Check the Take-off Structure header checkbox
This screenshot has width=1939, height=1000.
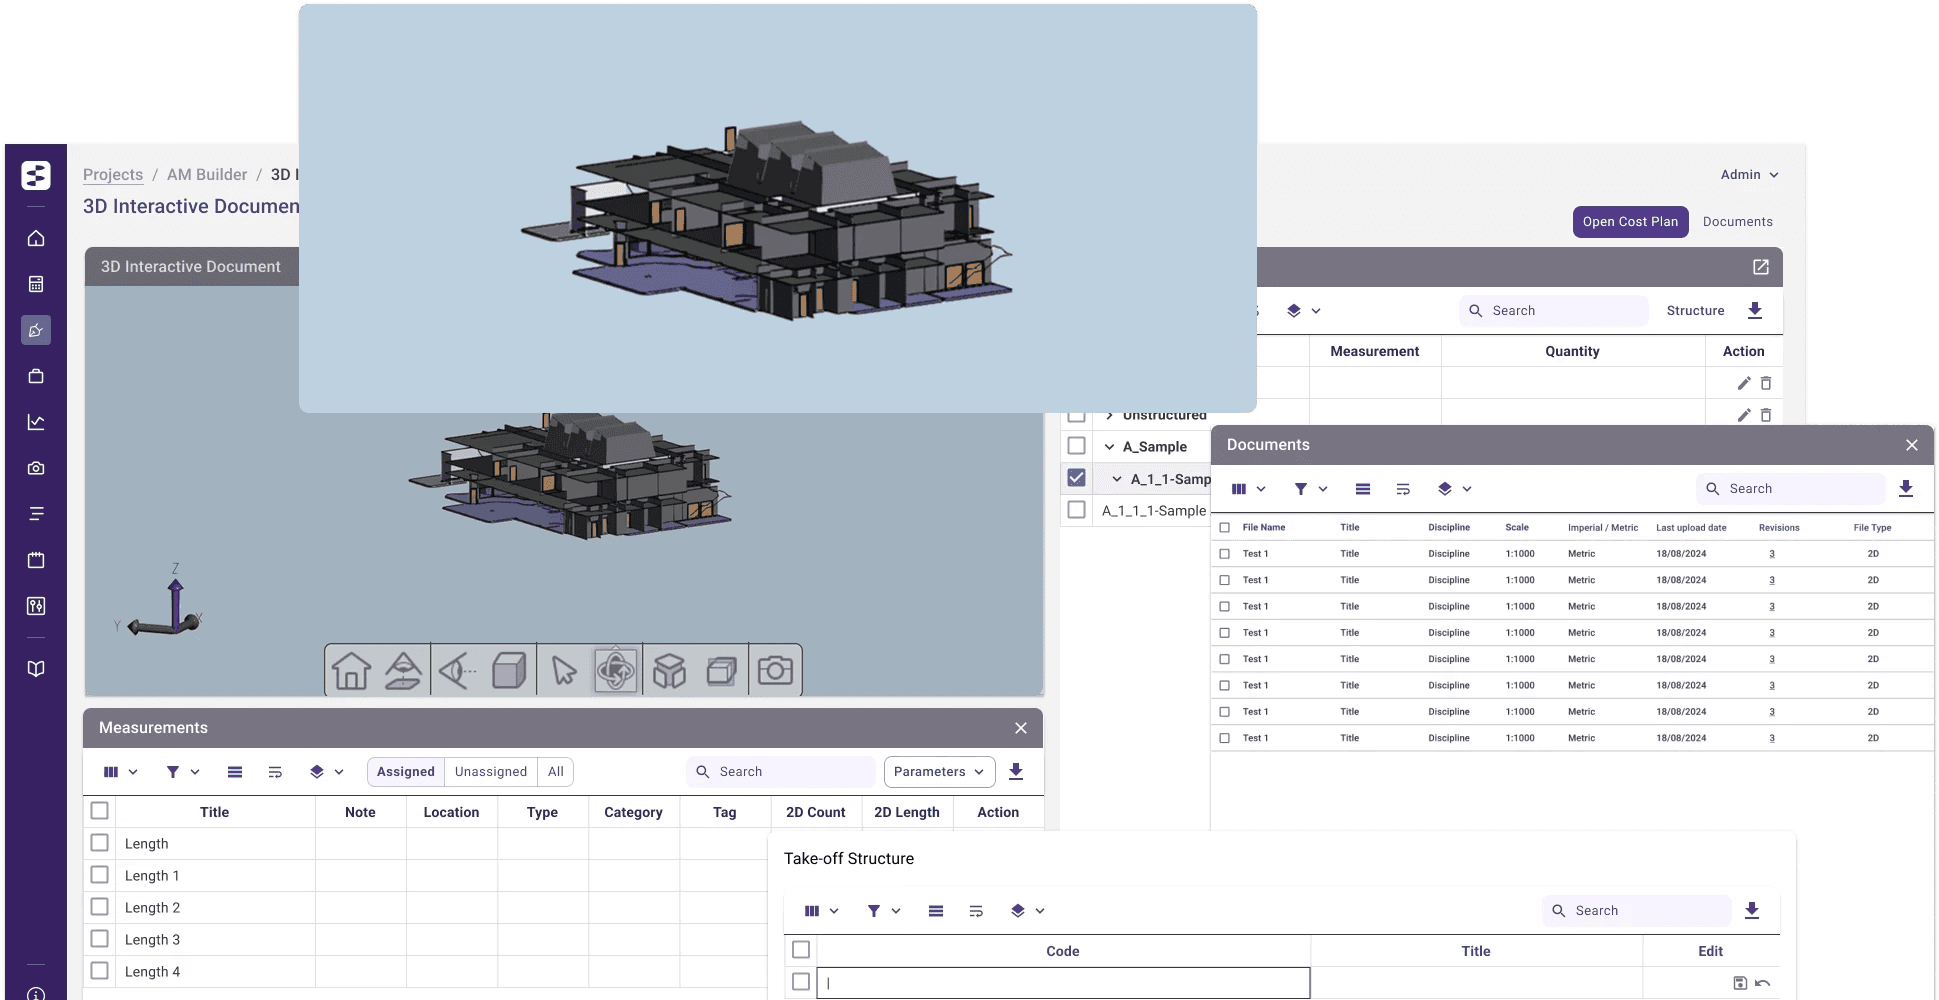[x=801, y=950]
